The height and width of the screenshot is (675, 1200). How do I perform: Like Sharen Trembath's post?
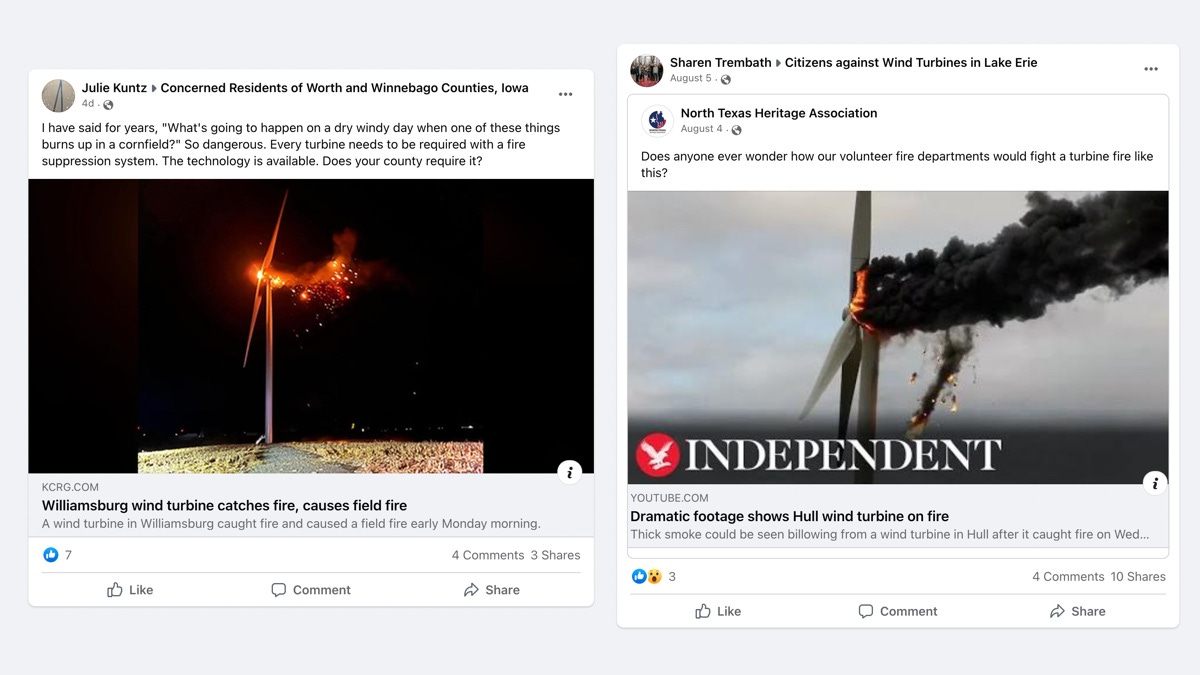tap(718, 611)
